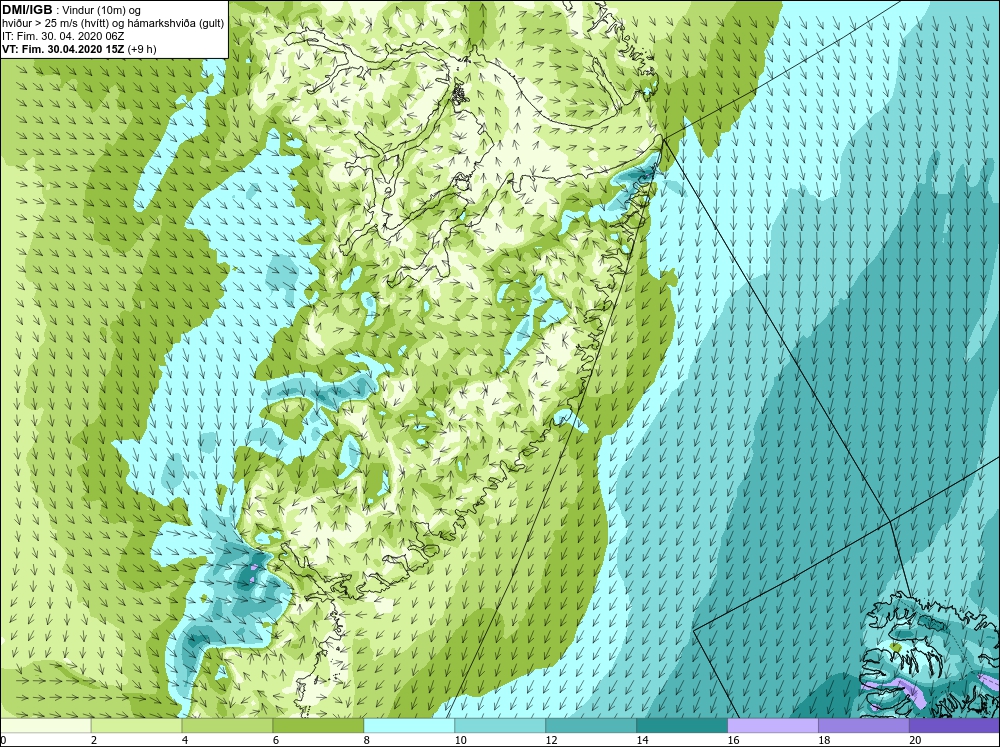Click the 'DMI/IGB : Vindur (10m) og' title line

click(x=71, y=10)
